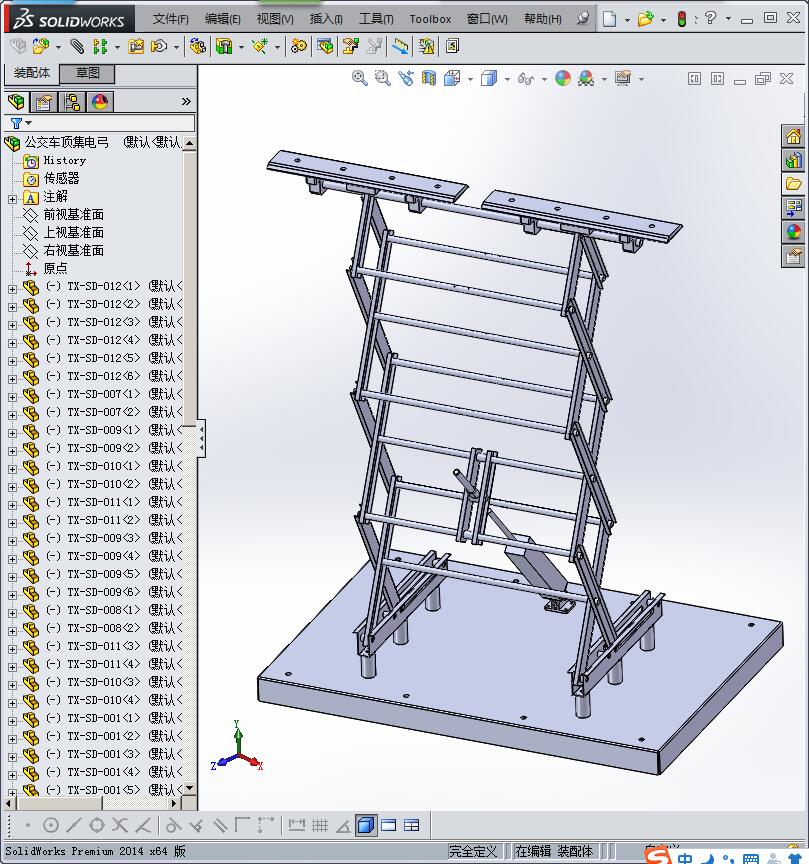
Task: Select the Move Component tool
Action: coord(159,46)
